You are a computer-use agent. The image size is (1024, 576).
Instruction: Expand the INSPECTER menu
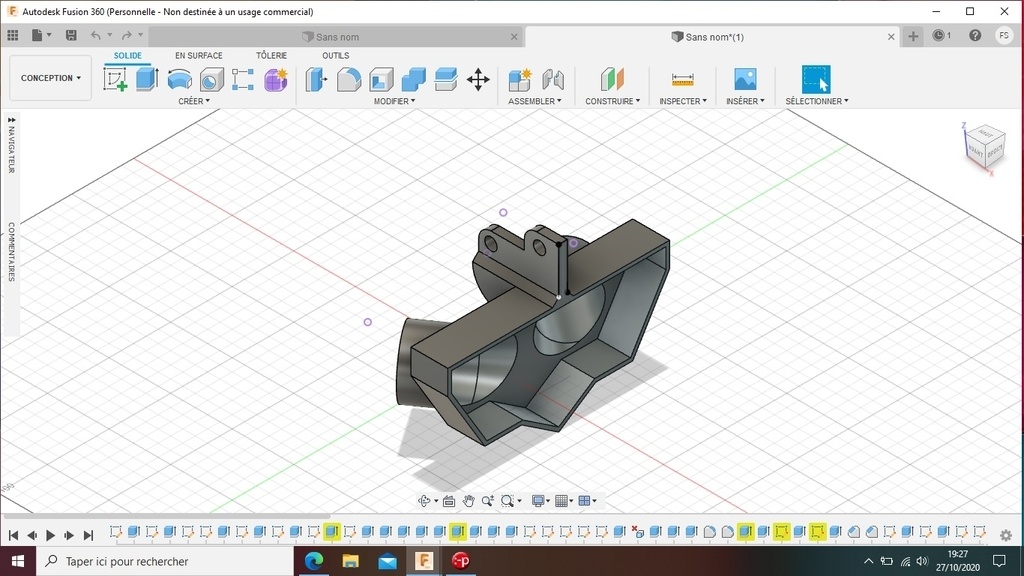[x=683, y=101]
